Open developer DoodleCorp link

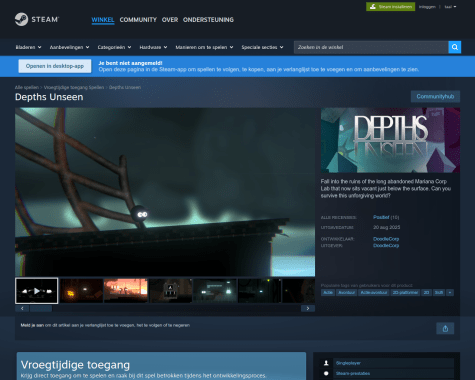pos(386,239)
